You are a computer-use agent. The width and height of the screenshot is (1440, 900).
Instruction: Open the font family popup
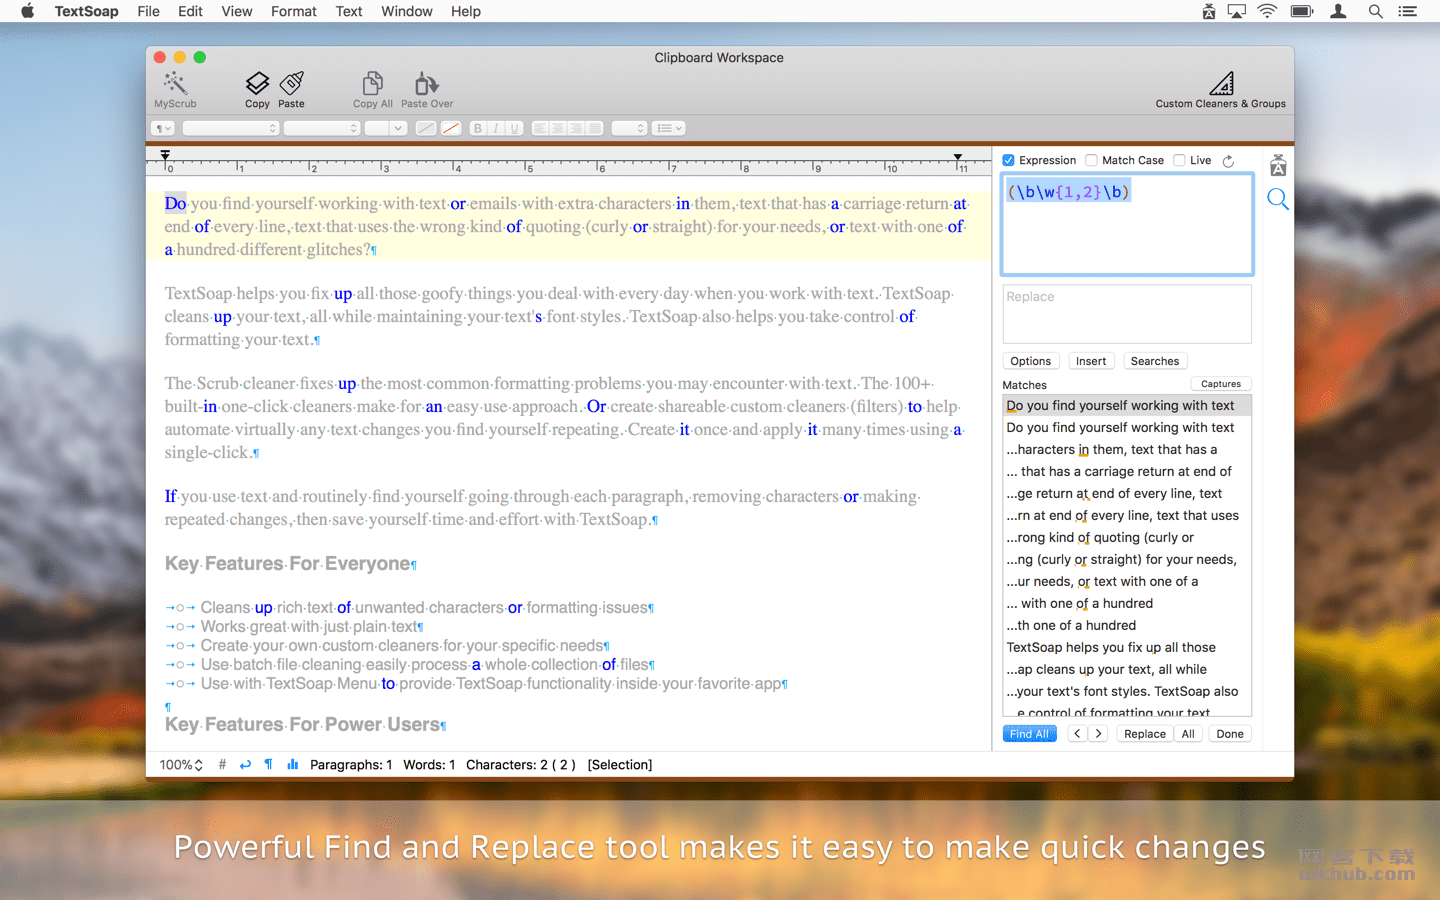coord(231,128)
